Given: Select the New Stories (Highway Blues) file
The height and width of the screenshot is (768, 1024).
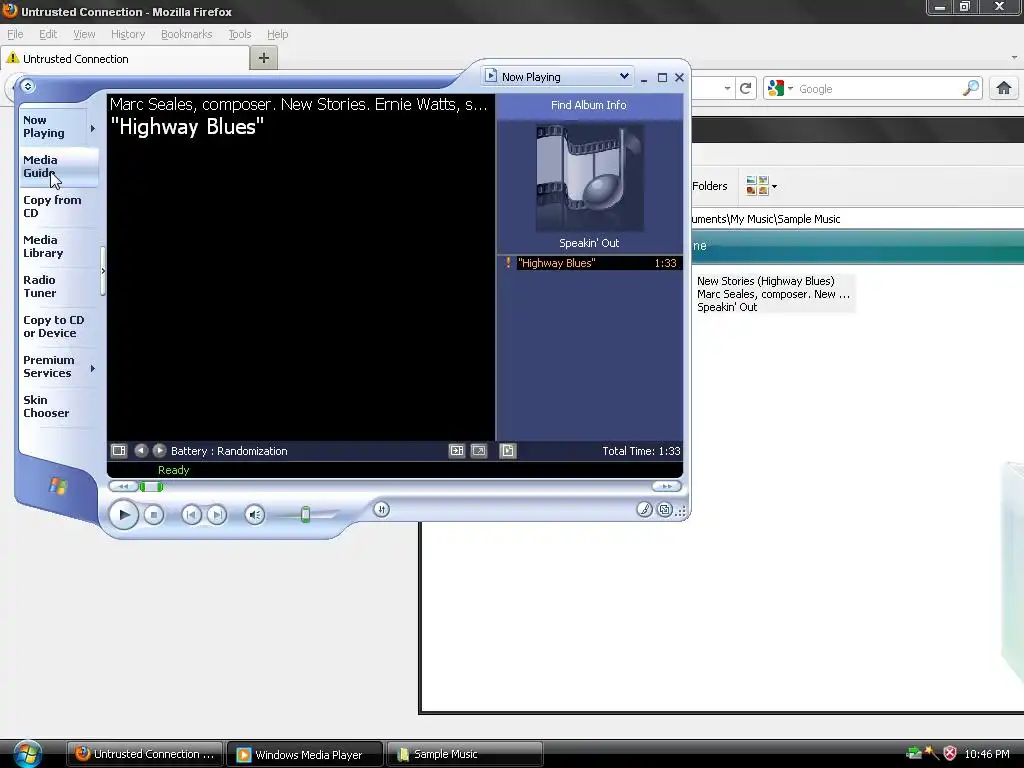Looking at the screenshot, I should tap(773, 294).
